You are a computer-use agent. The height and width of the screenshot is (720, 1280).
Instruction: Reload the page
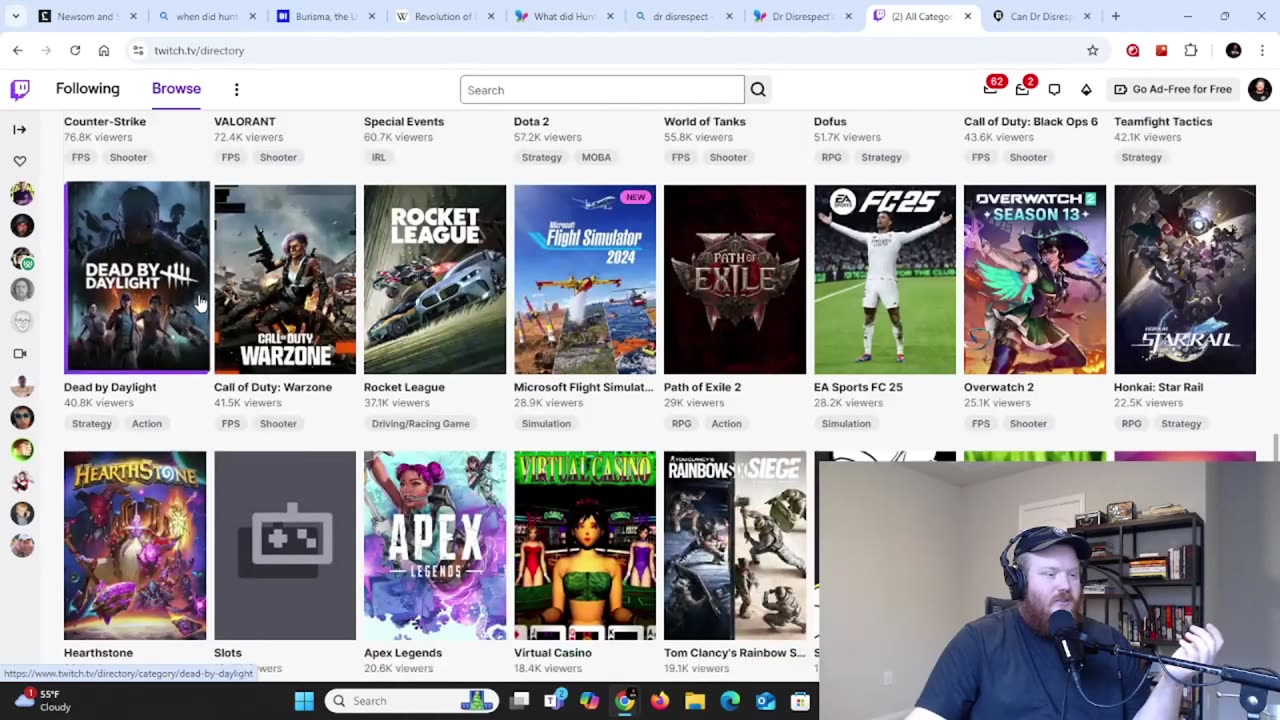75,50
